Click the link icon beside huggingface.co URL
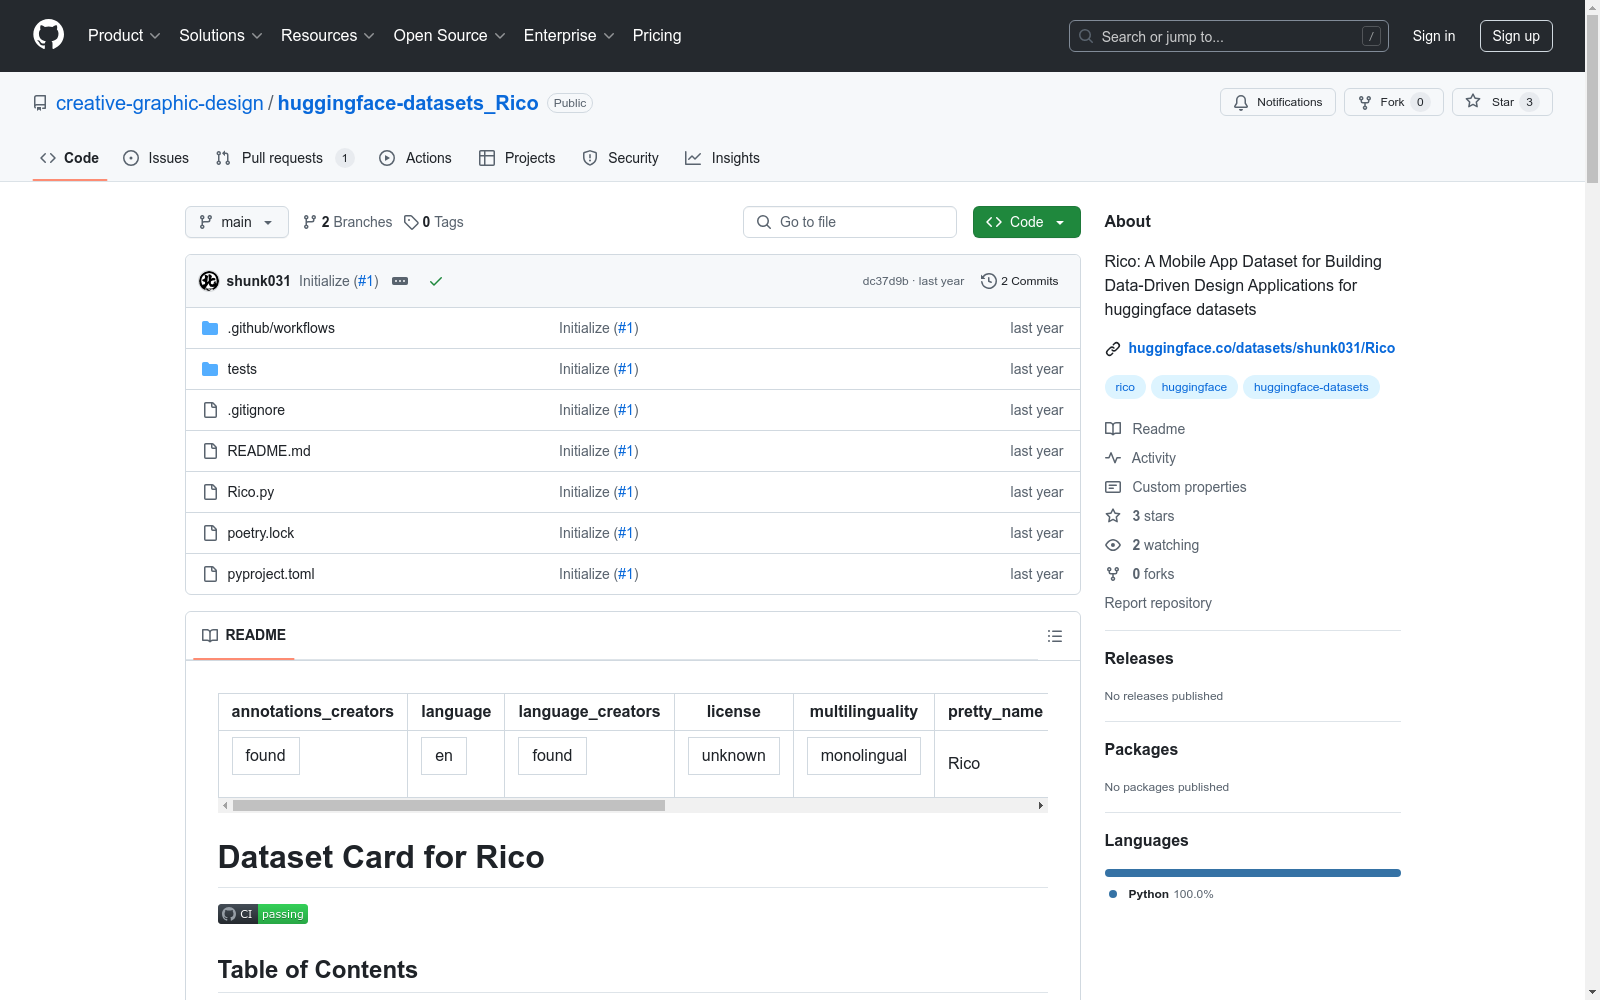This screenshot has width=1600, height=1000. click(x=1113, y=349)
